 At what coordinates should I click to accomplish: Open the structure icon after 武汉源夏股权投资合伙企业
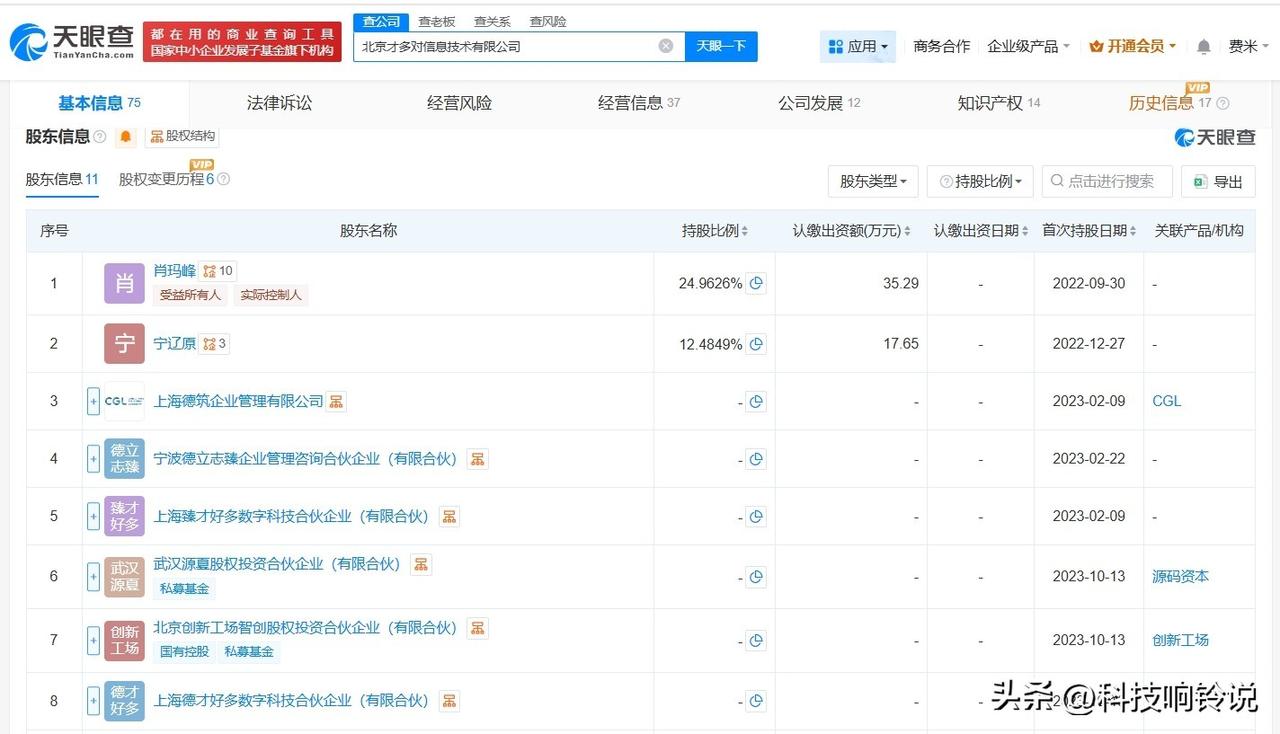421,564
